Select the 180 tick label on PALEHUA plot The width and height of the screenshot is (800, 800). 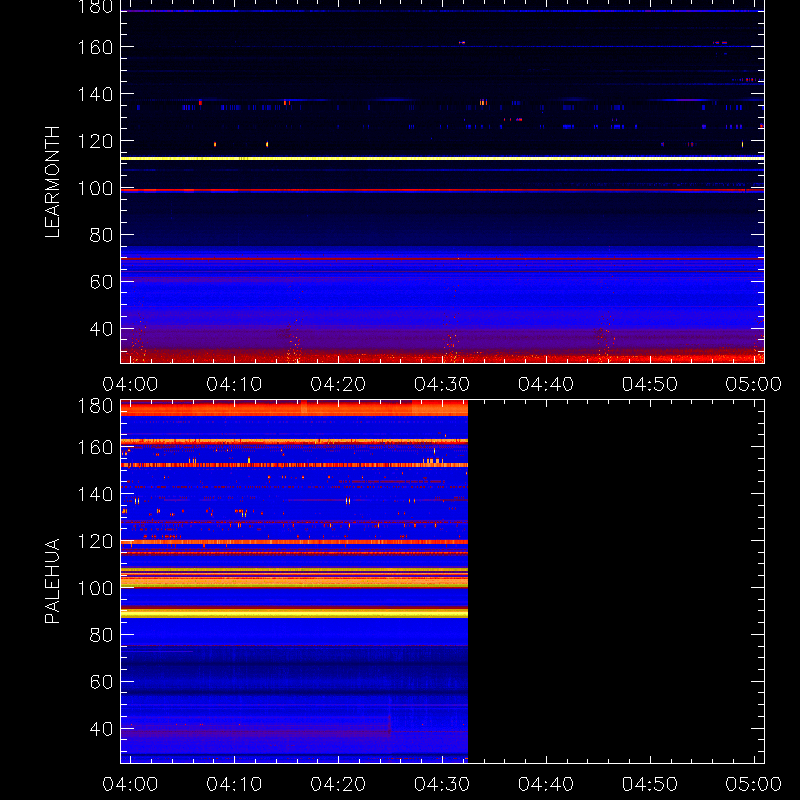pos(95,406)
